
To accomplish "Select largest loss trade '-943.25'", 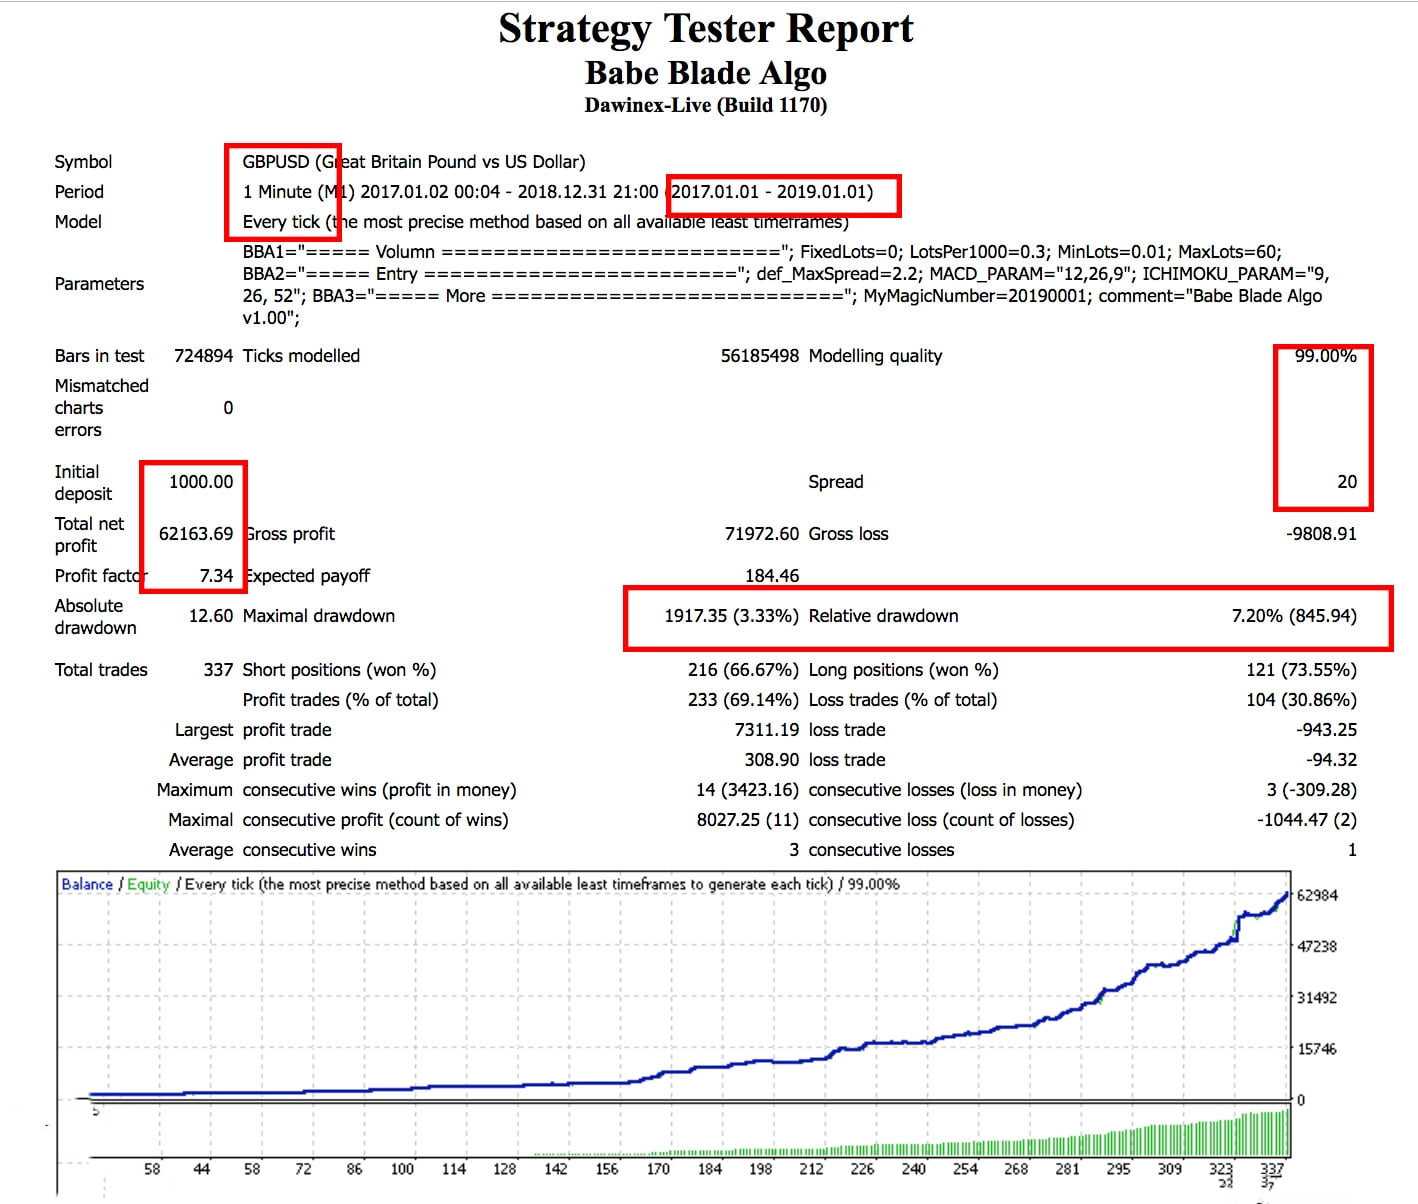I will coord(1326,730).
